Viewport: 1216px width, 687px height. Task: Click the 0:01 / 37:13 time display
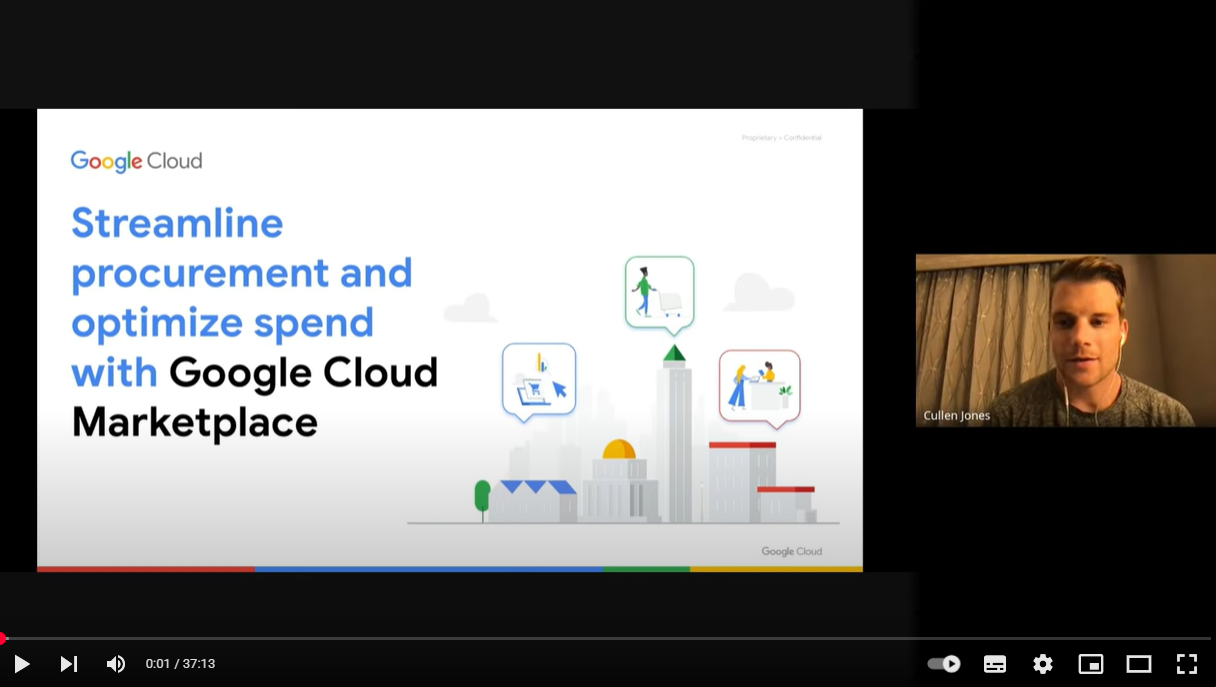pos(181,664)
